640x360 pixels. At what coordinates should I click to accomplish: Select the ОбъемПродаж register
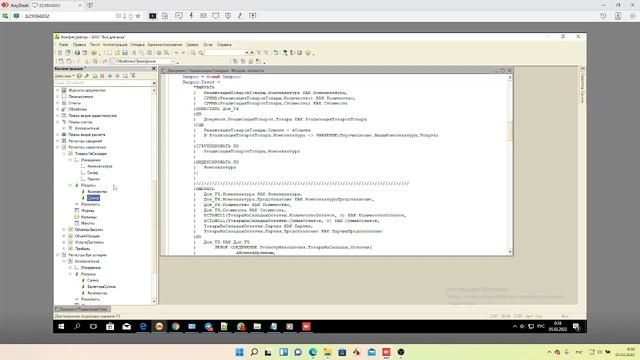pyautogui.click(x=87, y=236)
